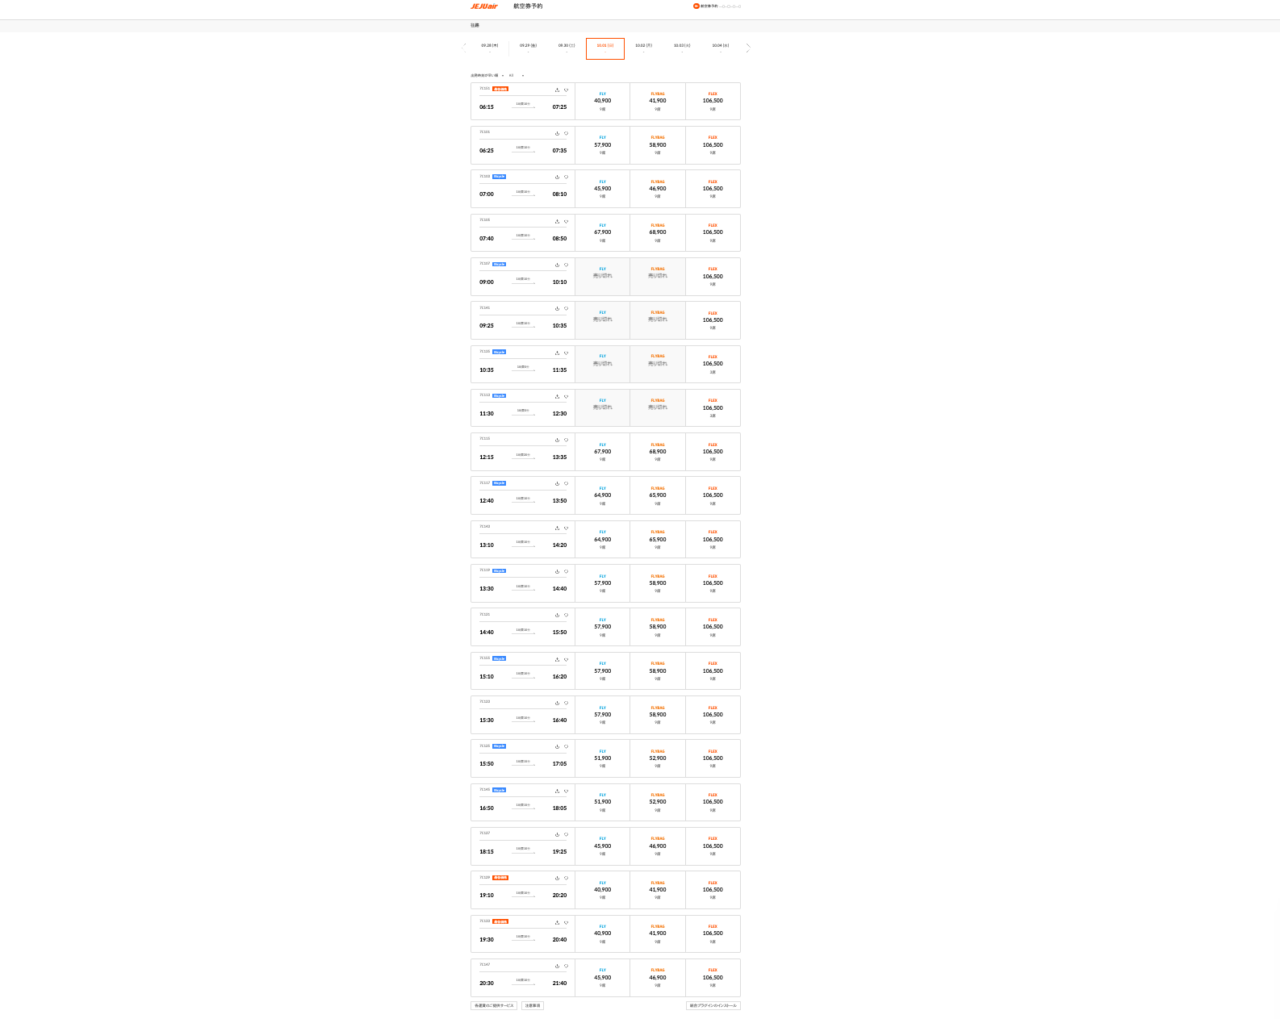
Task: Choose FLYBAG fare 65,900 on the 13:10 flight
Action: tap(657, 540)
